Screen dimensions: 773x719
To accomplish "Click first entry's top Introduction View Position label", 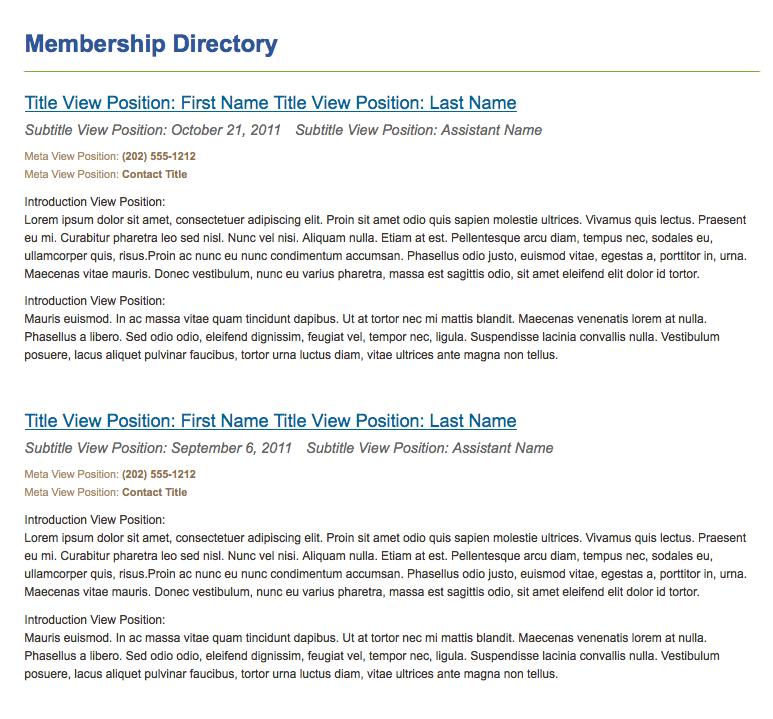I will [x=95, y=202].
